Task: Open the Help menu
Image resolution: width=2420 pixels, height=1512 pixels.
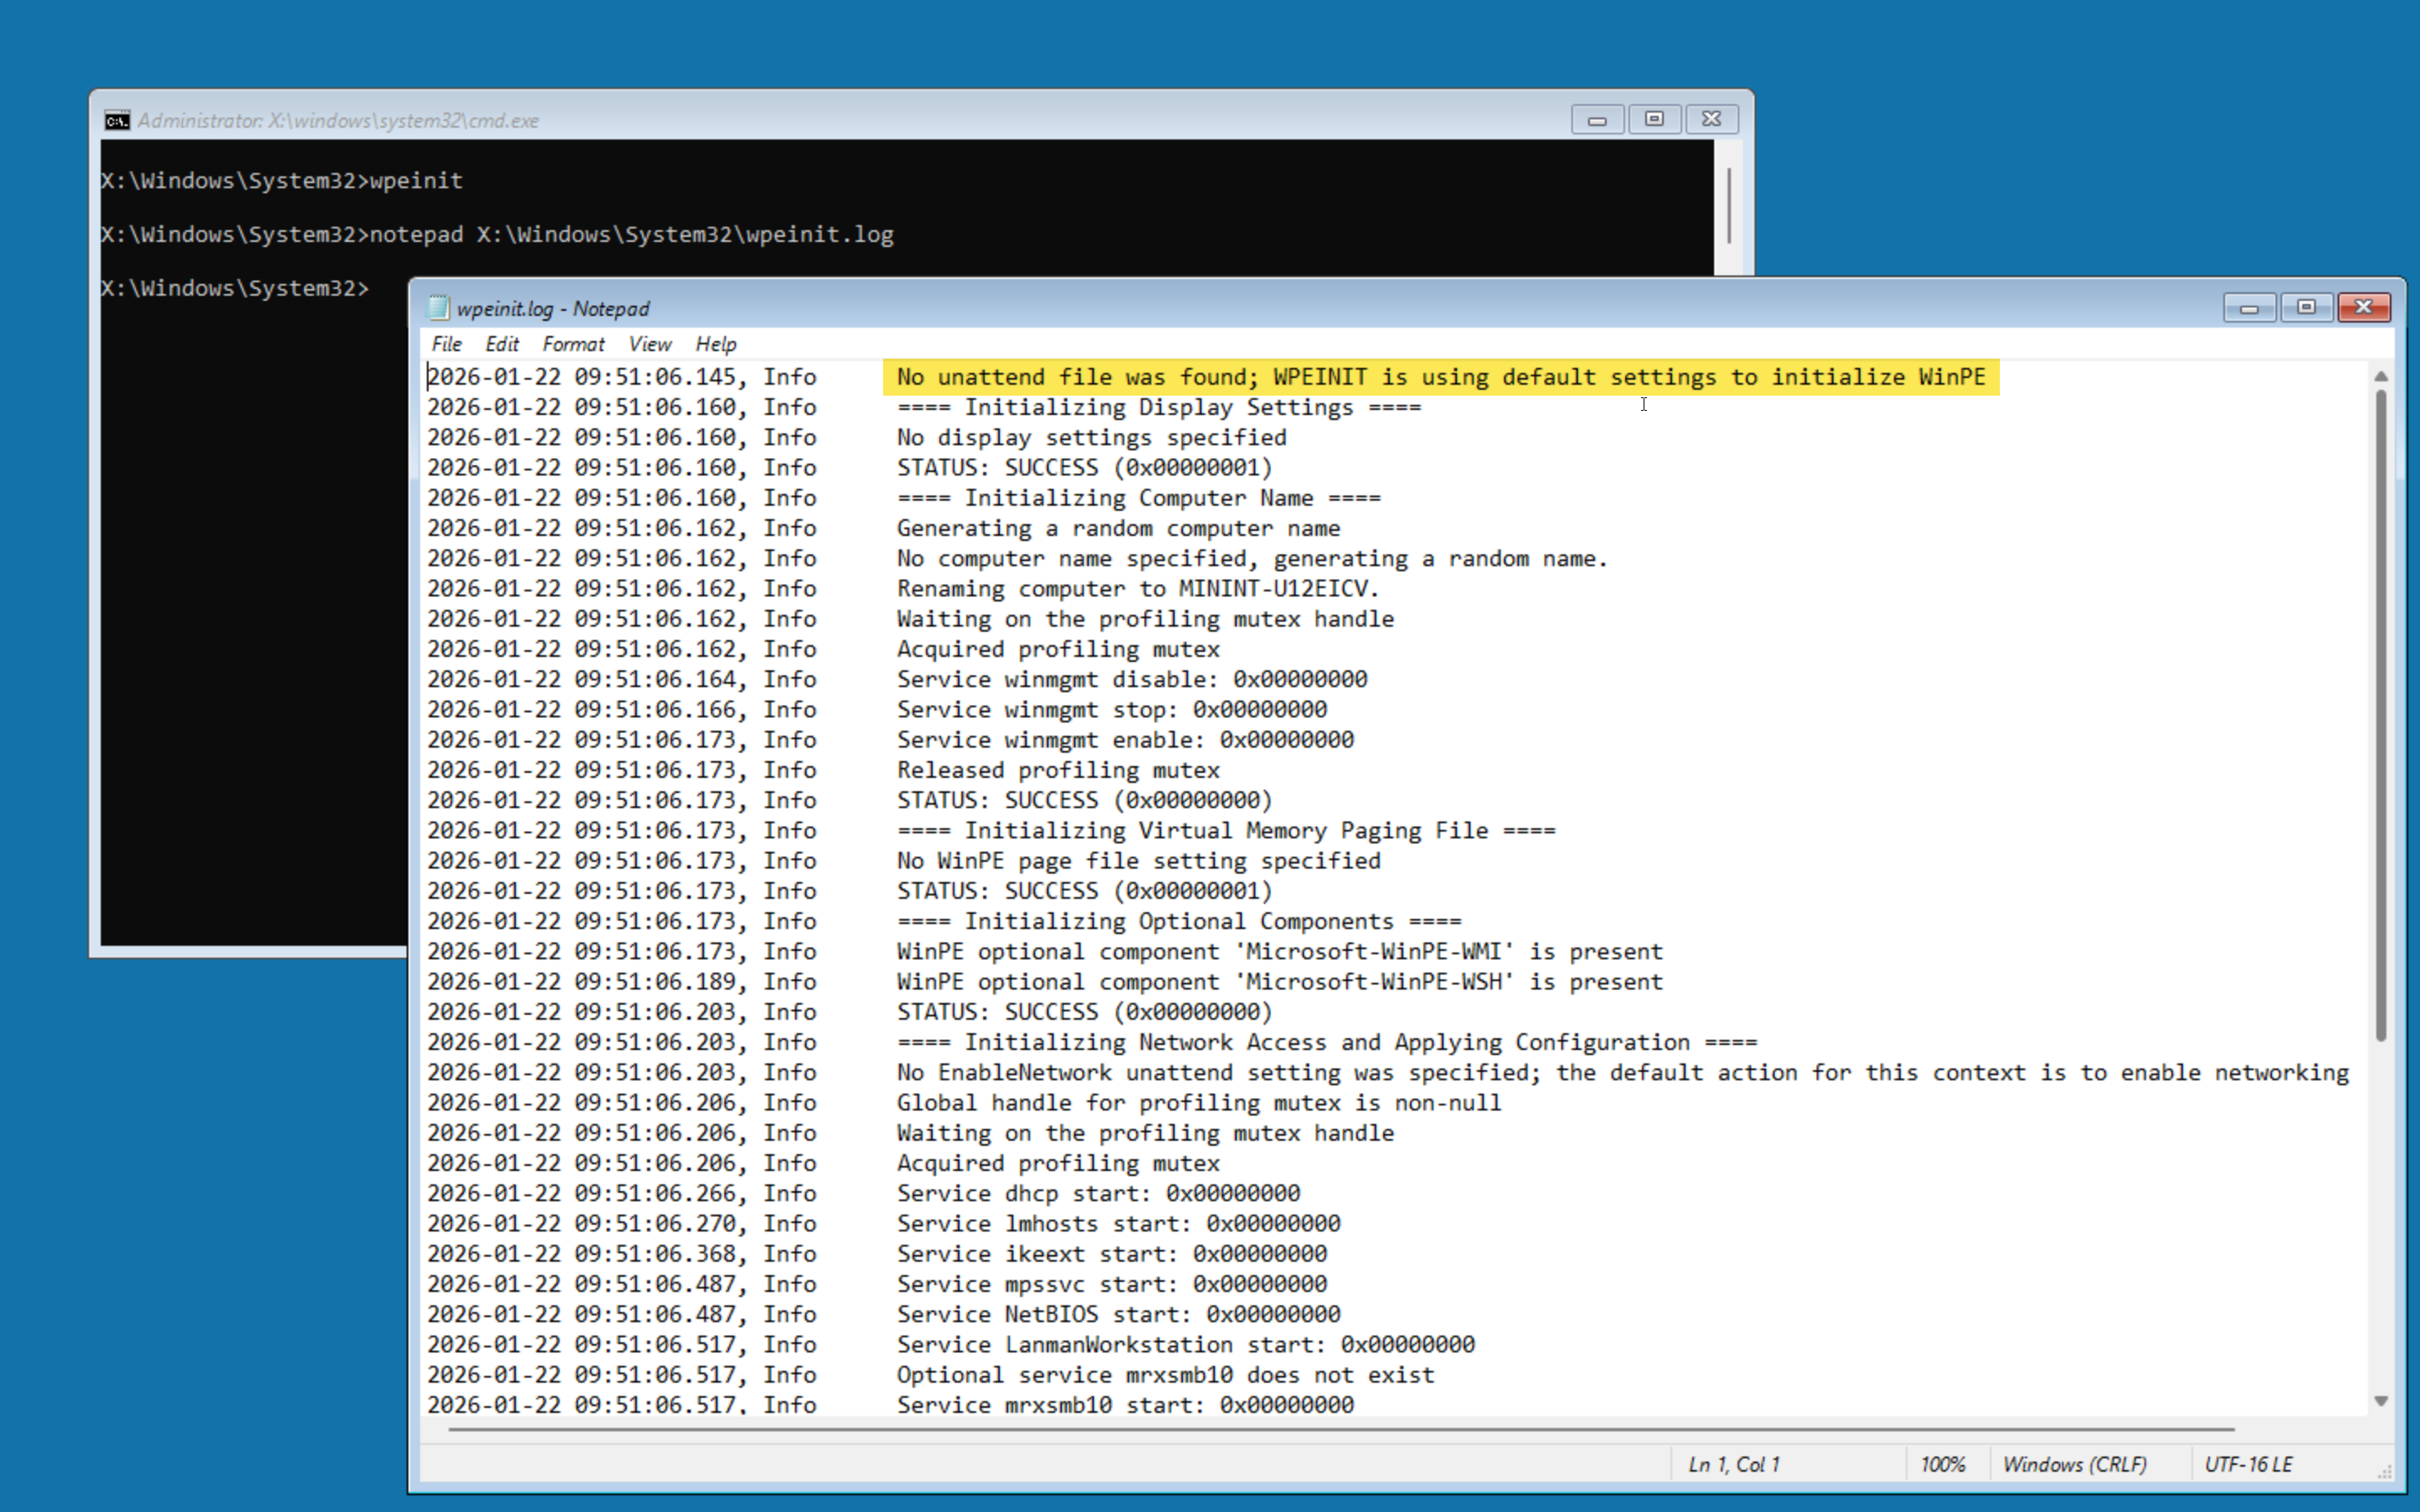Action: click(x=715, y=344)
